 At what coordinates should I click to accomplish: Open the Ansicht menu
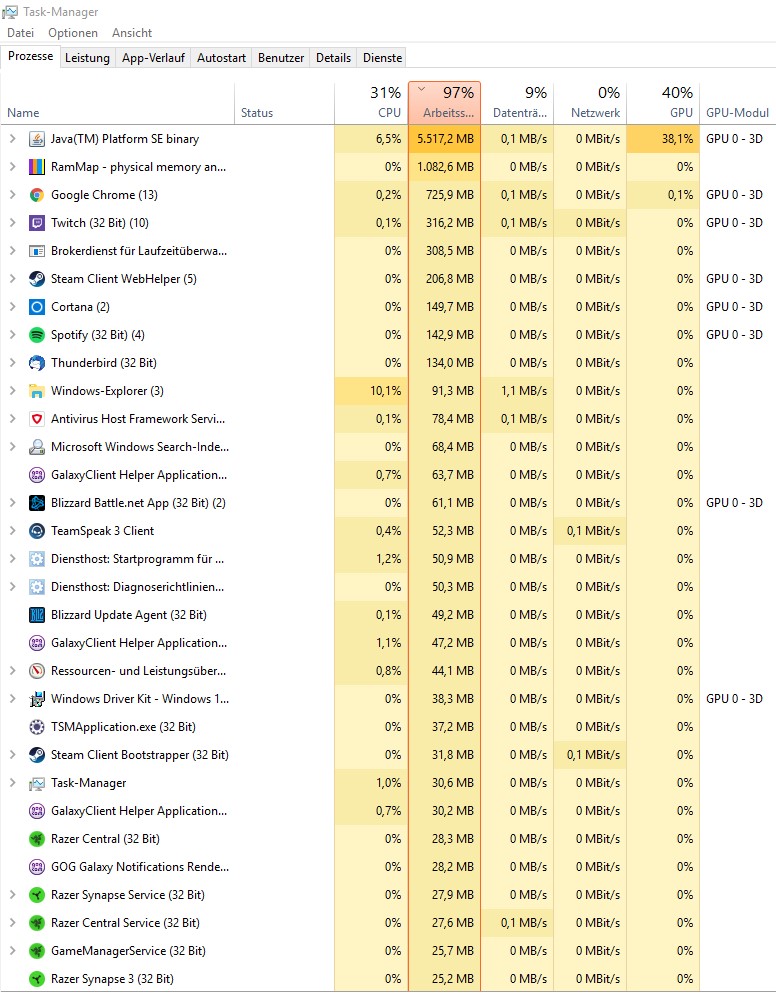[x=132, y=33]
